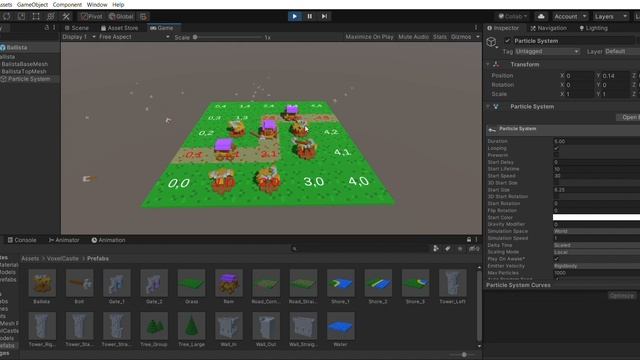
Task: Click search by type icon in Project
Action: 436,248
